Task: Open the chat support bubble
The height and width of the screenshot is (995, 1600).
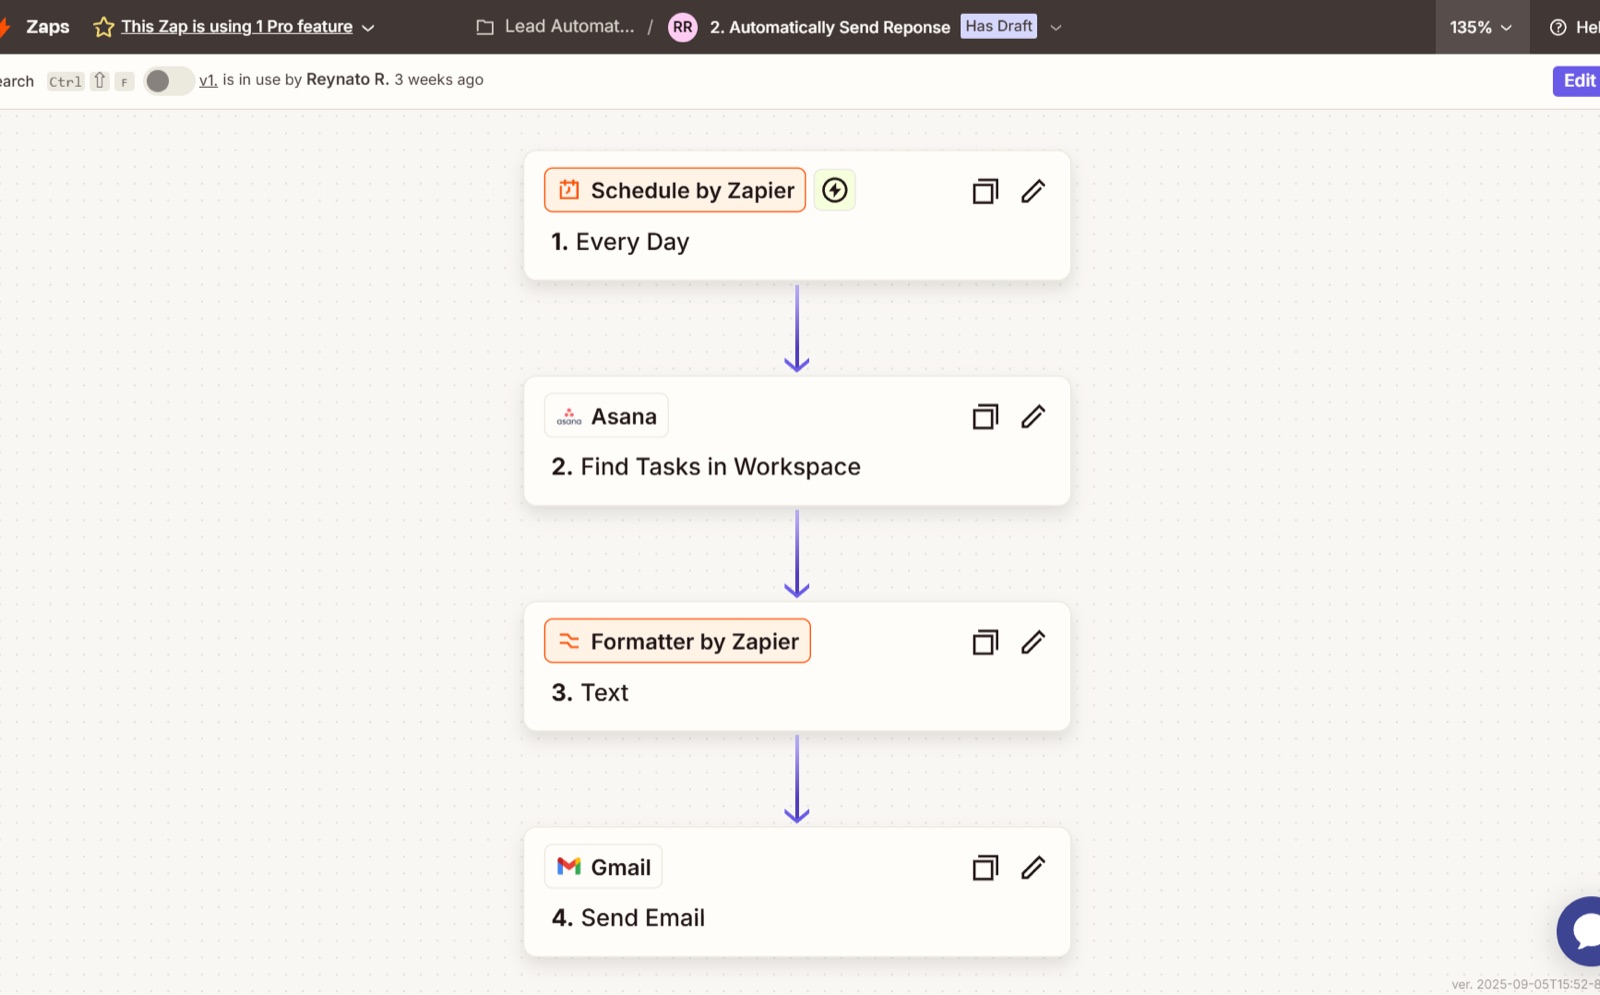Action: pos(1581,931)
